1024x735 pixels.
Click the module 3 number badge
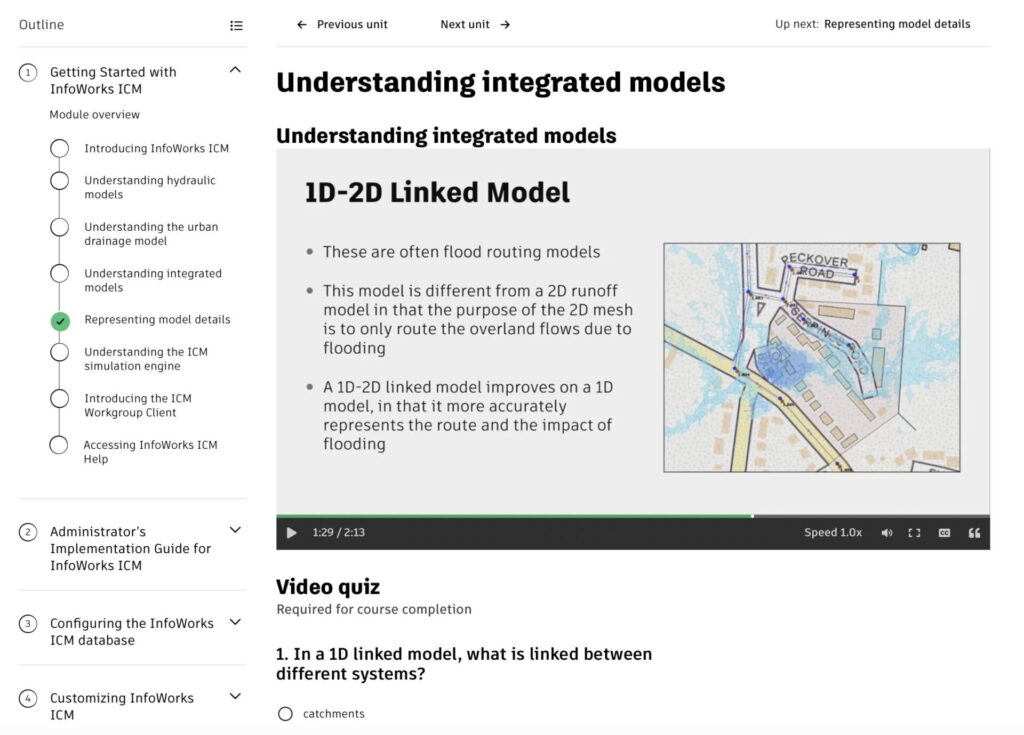27,624
